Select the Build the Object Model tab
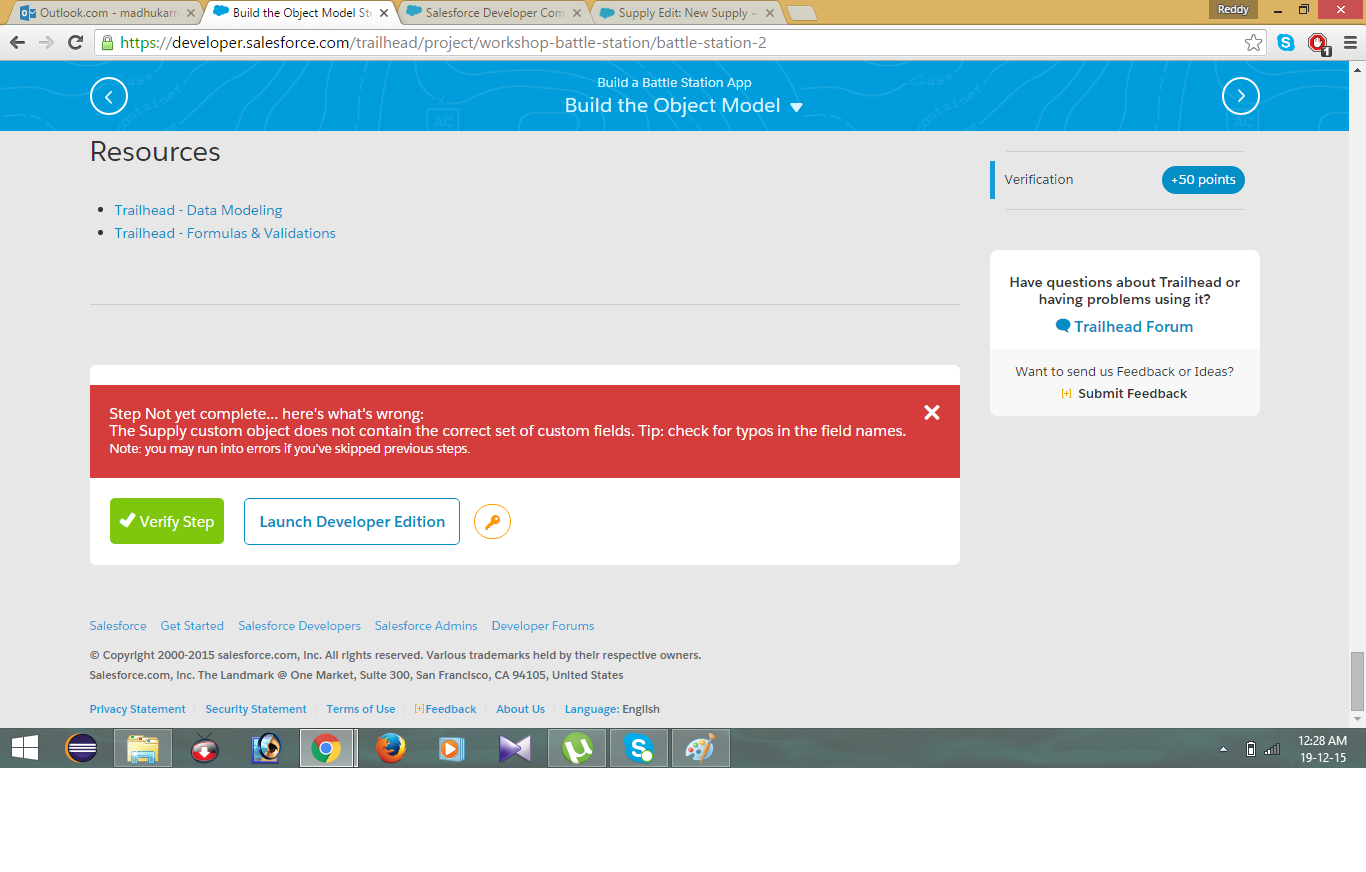 (301, 13)
